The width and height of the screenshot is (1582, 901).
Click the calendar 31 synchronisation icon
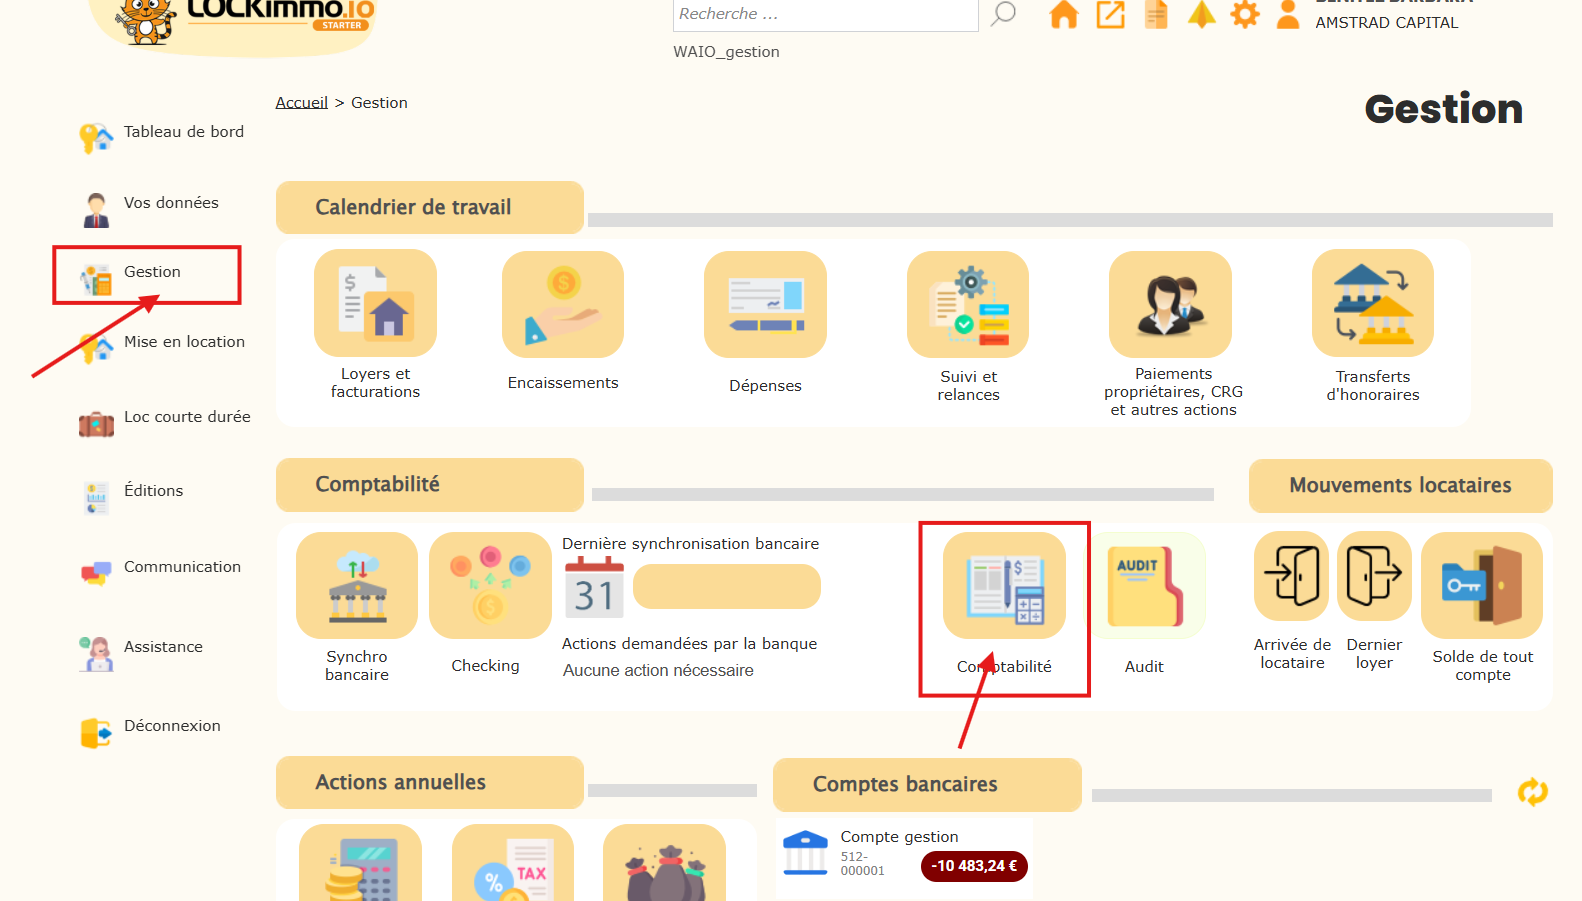(594, 587)
